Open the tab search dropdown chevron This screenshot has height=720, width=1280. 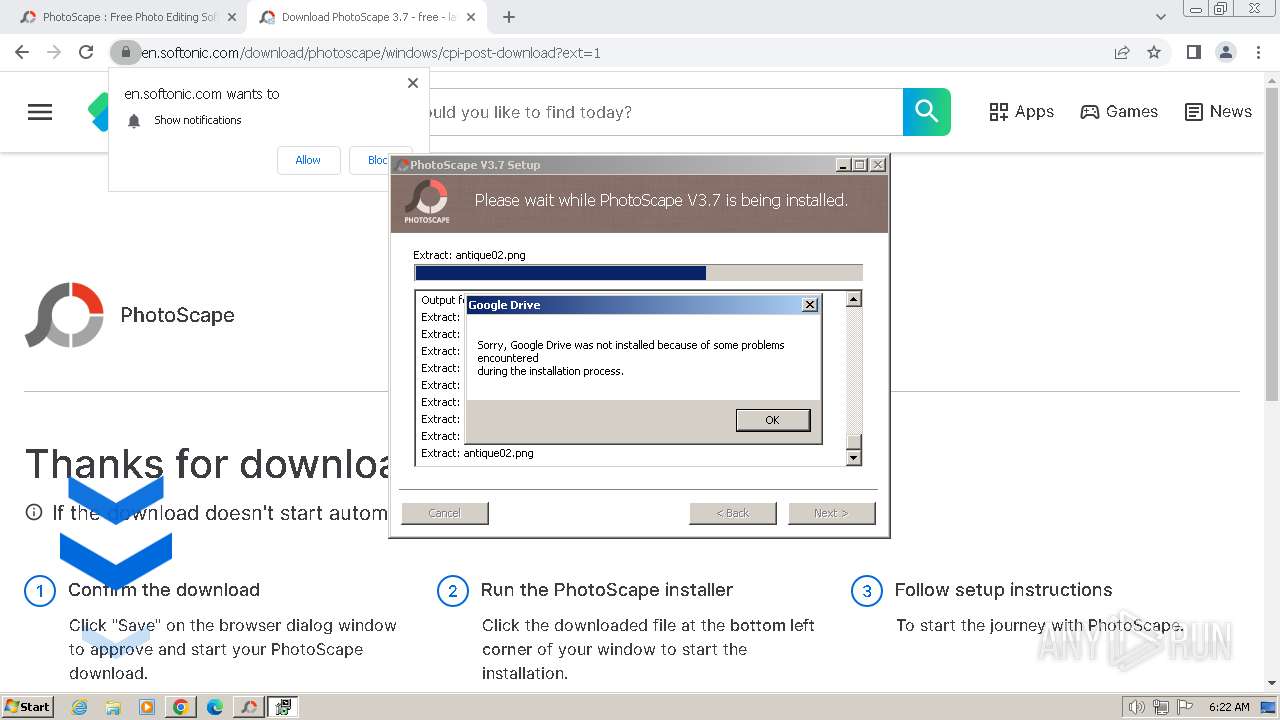point(1161,17)
